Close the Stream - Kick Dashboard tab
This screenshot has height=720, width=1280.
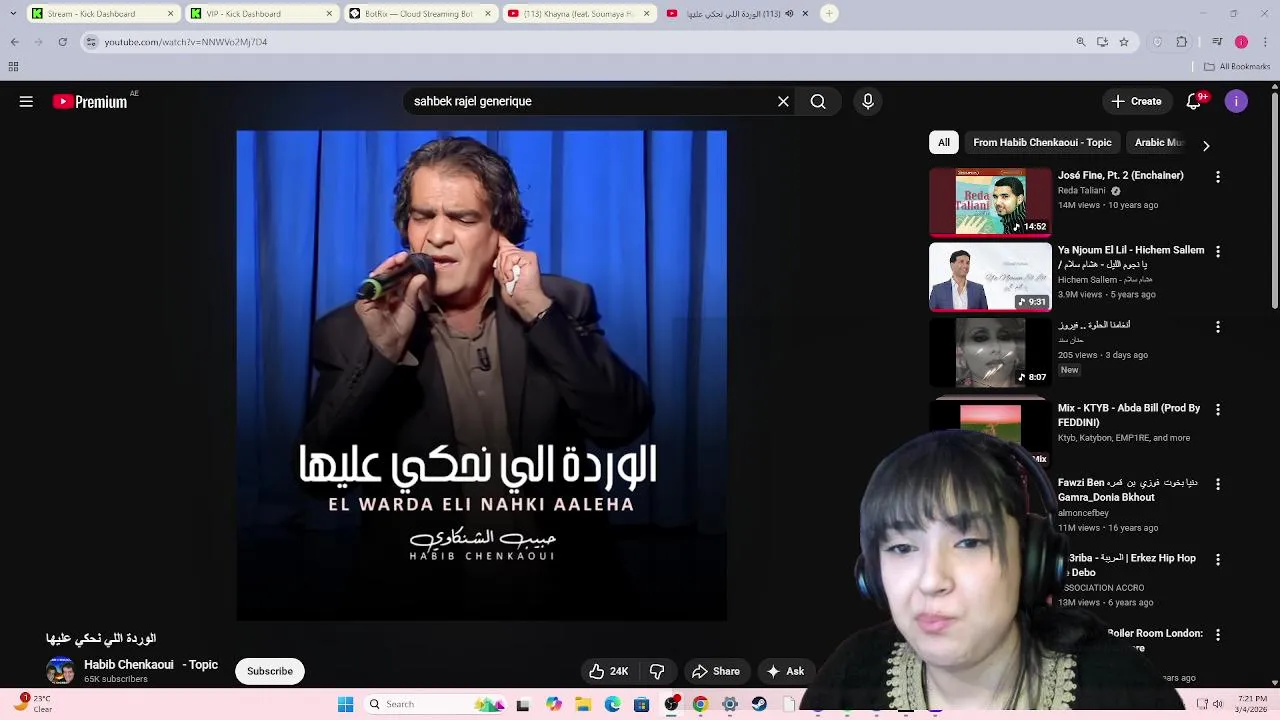pyautogui.click(x=170, y=14)
